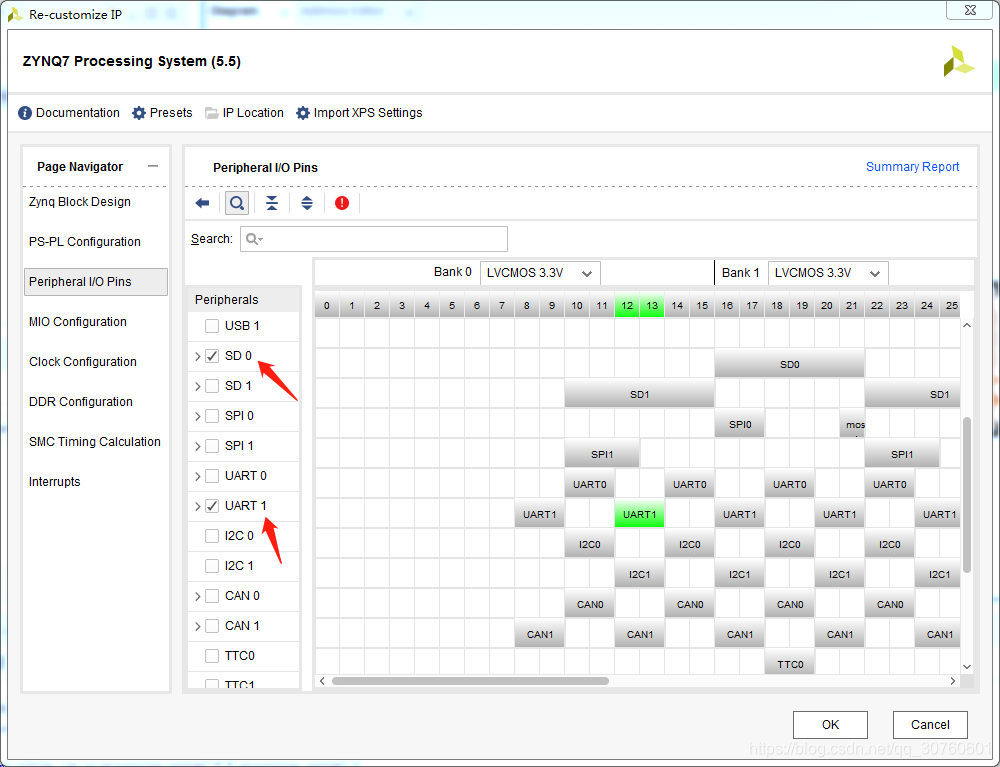Select the TTC0 pin block
The height and width of the screenshot is (767, 1000).
coord(790,664)
